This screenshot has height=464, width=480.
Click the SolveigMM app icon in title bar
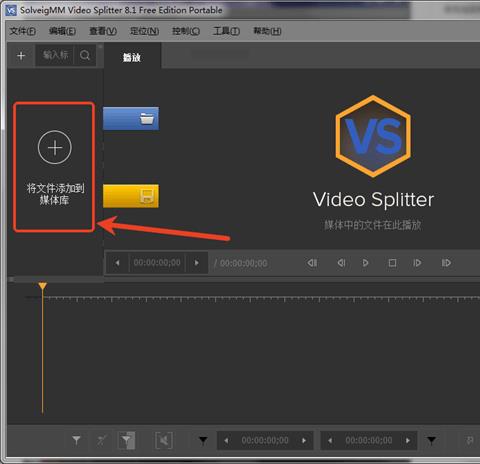[11, 10]
